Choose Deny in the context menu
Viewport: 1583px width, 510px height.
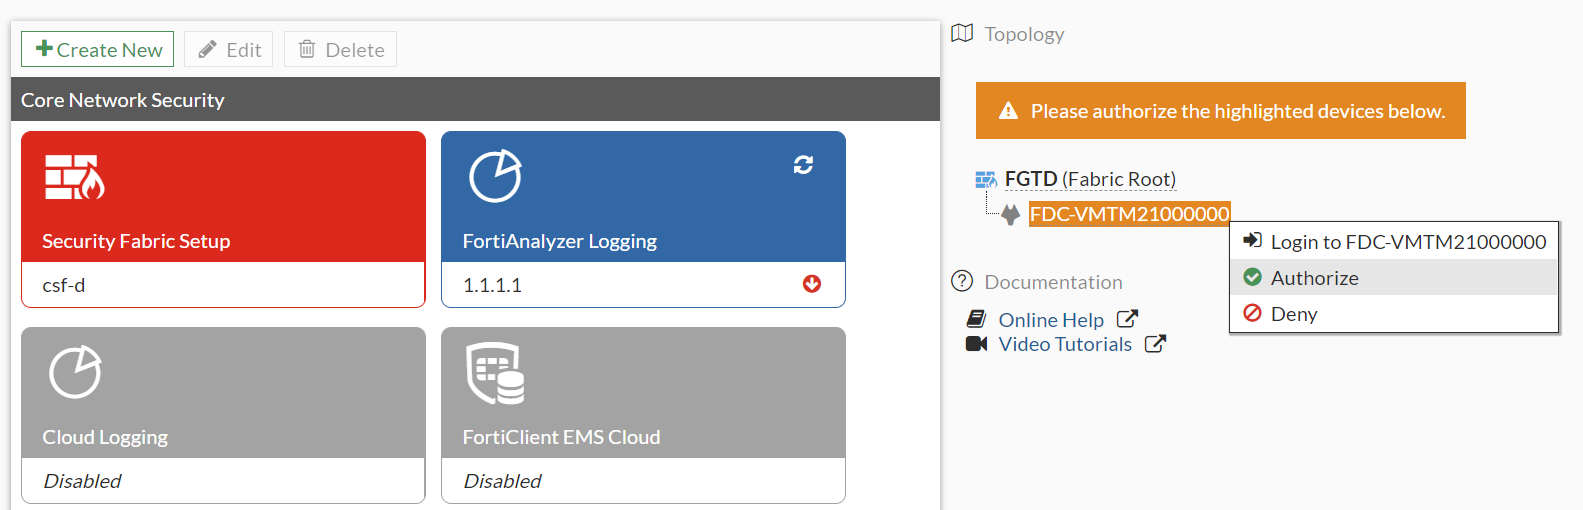coord(1293,314)
